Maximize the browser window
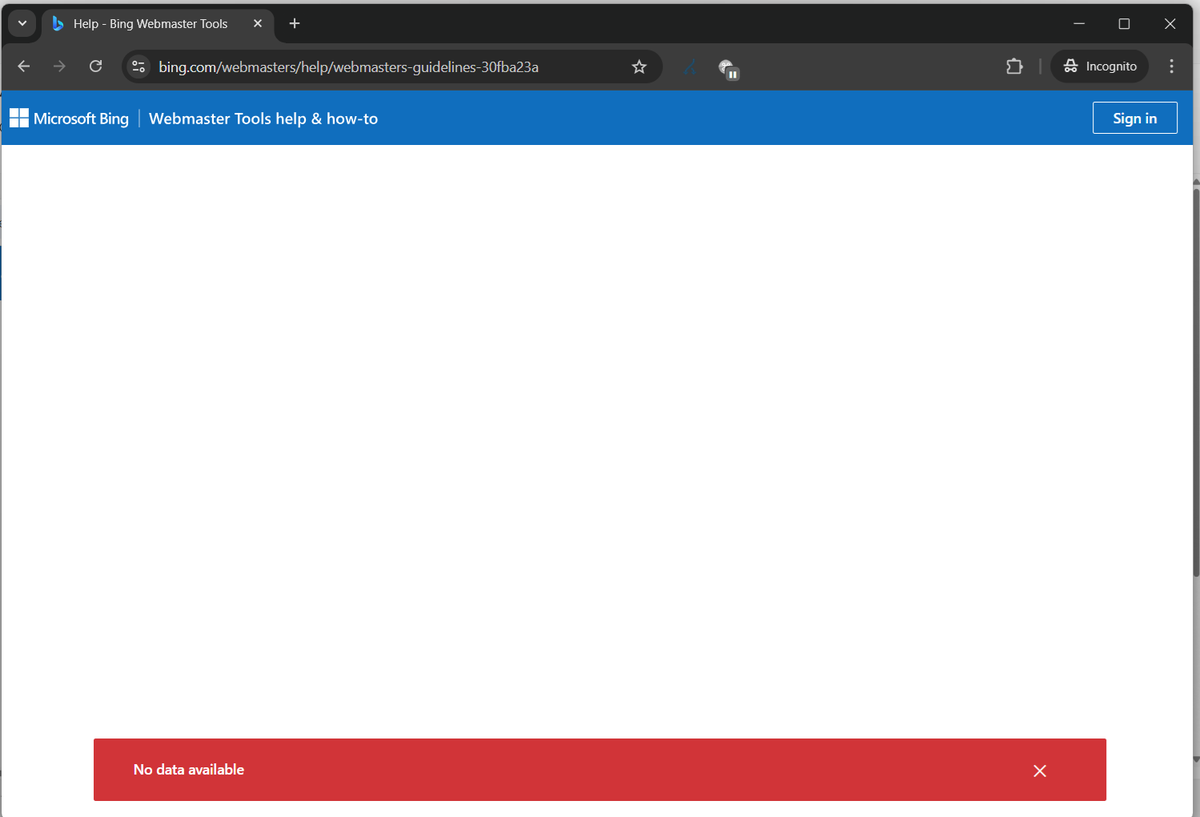 coord(1124,24)
